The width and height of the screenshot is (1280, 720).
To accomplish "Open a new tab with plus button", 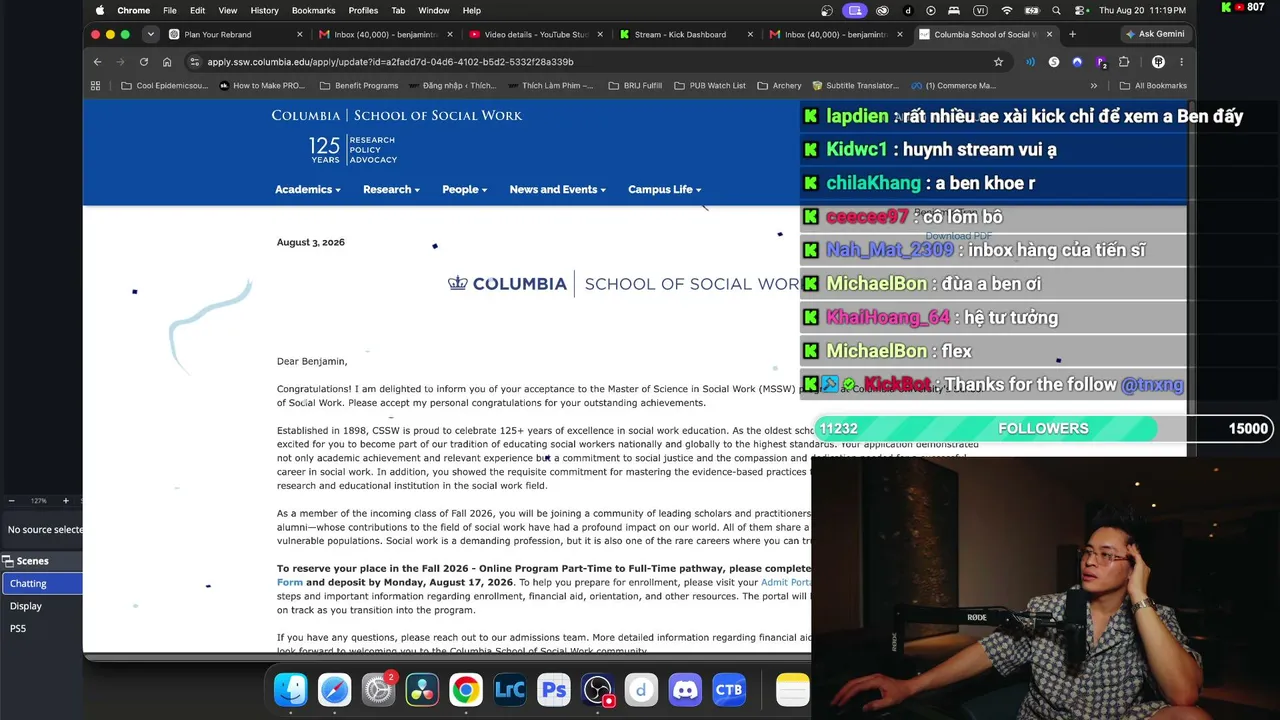I will coord(1072,34).
